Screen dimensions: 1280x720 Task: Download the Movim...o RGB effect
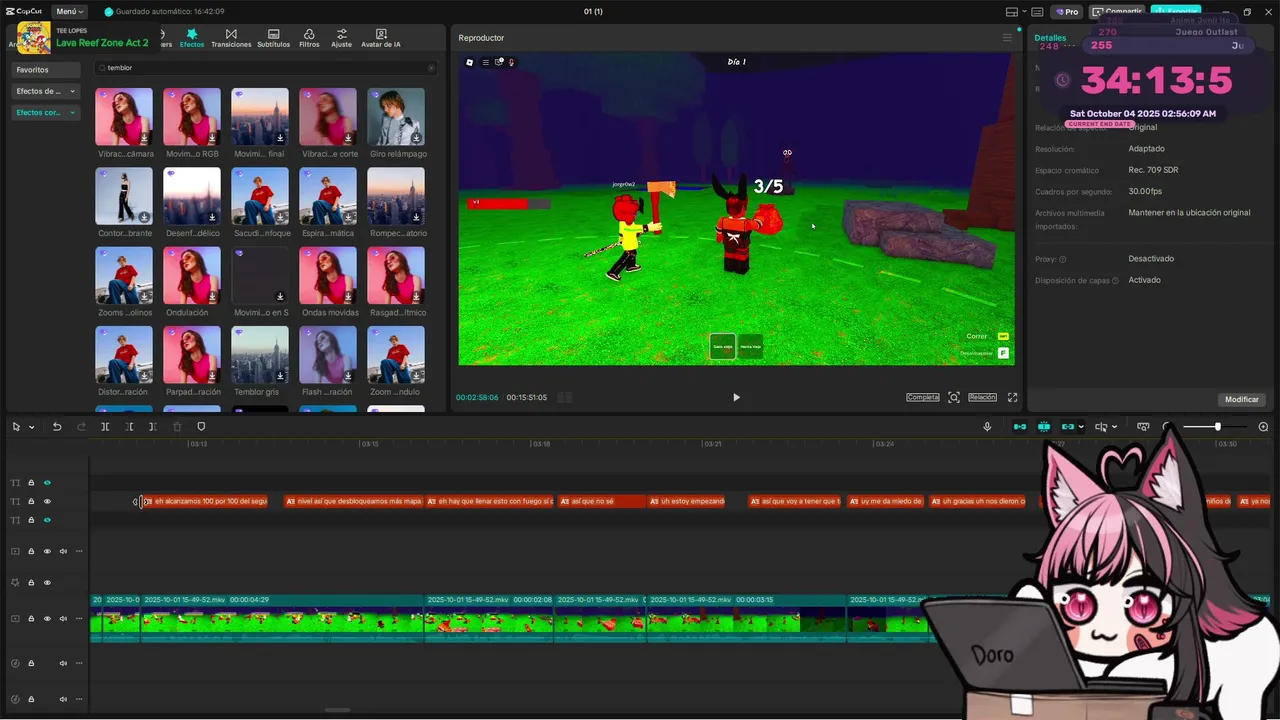click(x=212, y=138)
